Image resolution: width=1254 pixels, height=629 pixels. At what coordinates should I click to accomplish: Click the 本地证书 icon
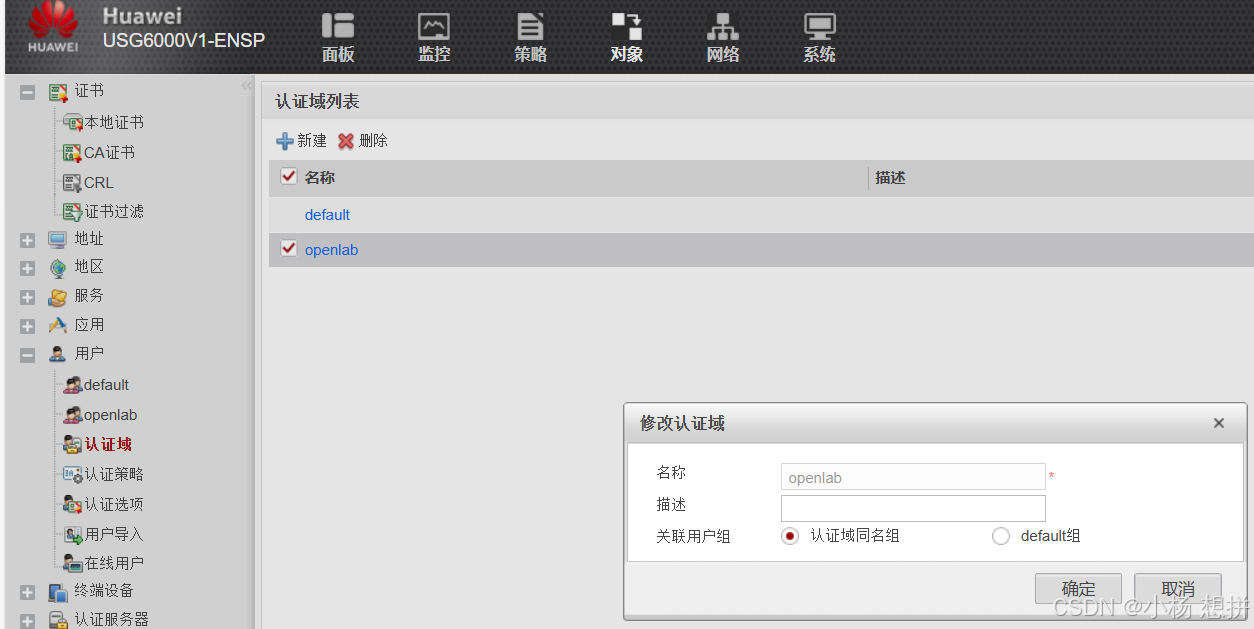(73, 122)
